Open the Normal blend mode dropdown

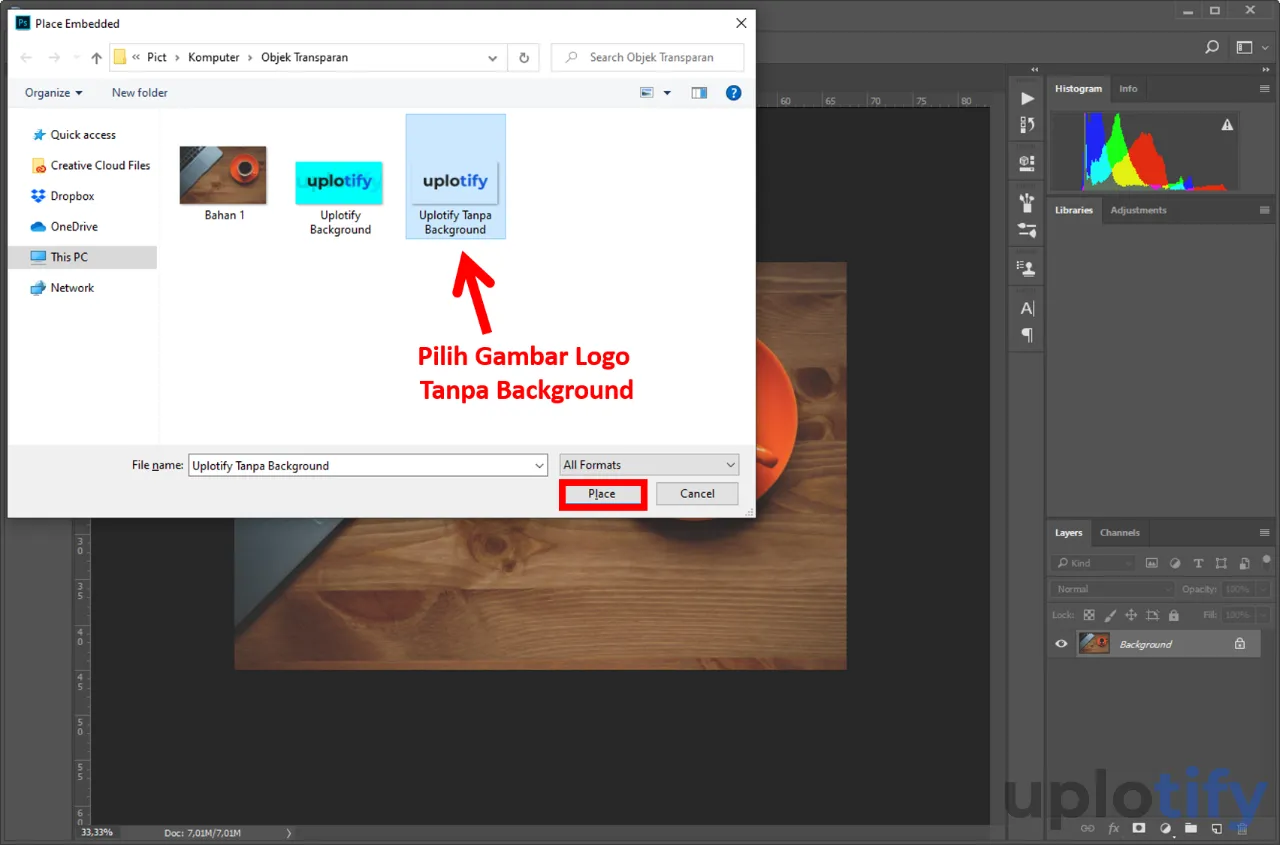(x=1113, y=589)
